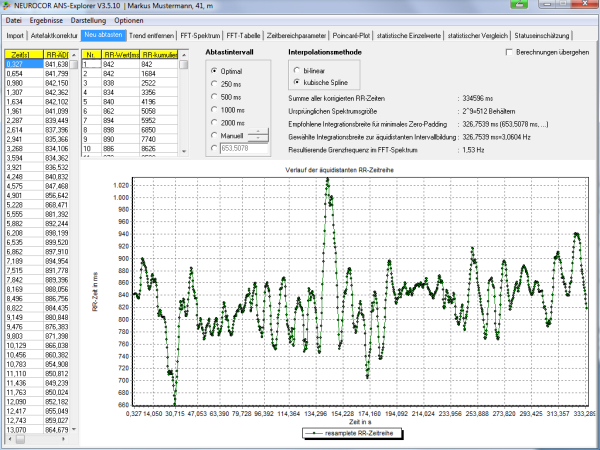Click resamplete RR-Zeitreihe legend entry

(352, 433)
